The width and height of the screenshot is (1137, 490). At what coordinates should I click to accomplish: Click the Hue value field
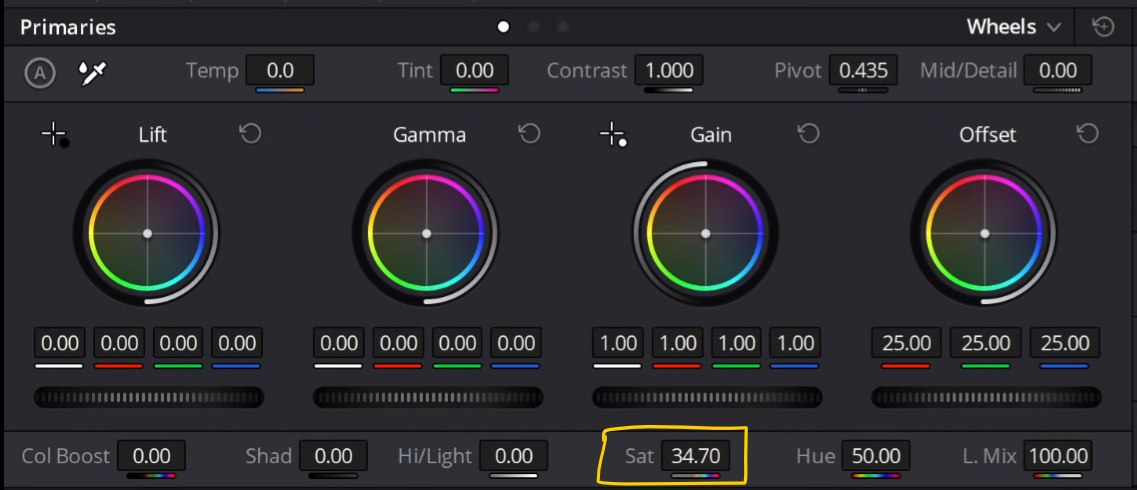click(876, 456)
